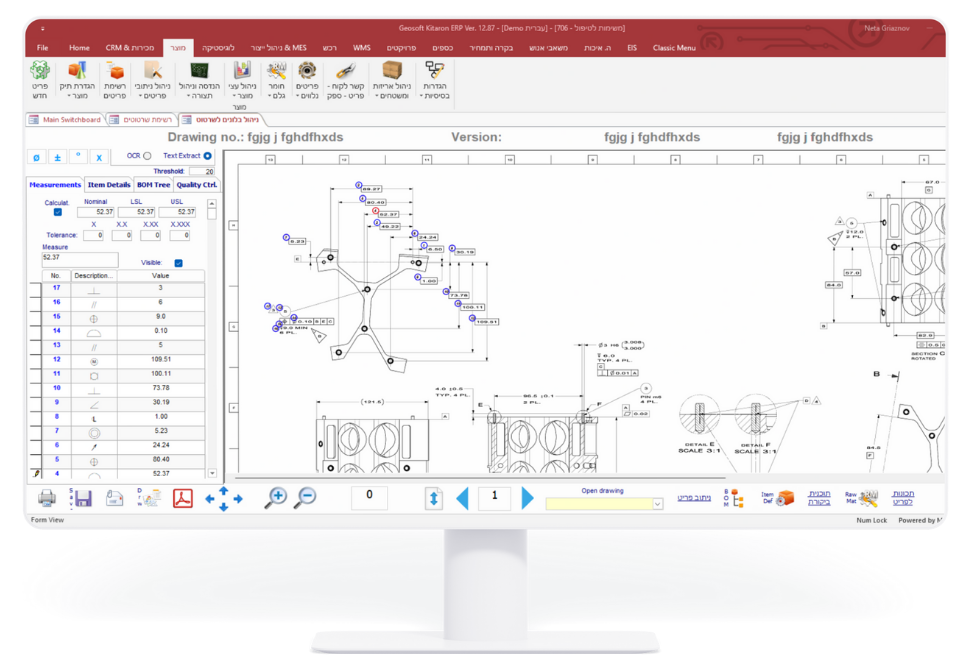The height and width of the screenshot is (670, 970).
Task: Select the diameter symbol button
Action: pyautogui.click(x=36, y=157)
